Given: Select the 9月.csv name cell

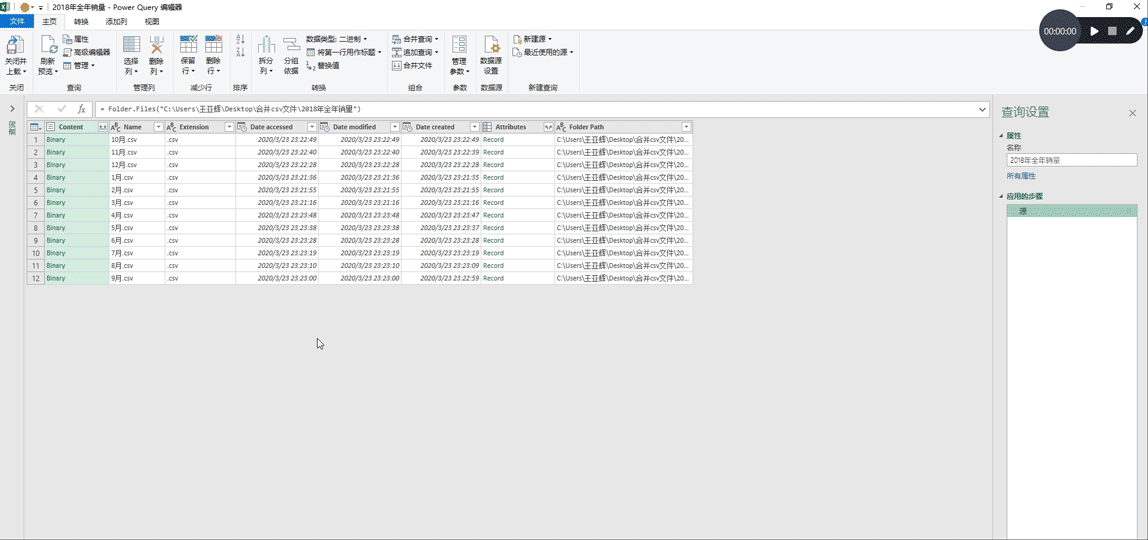Looking at the screenshot, I should pyautogui.click(x=137, y=278).
